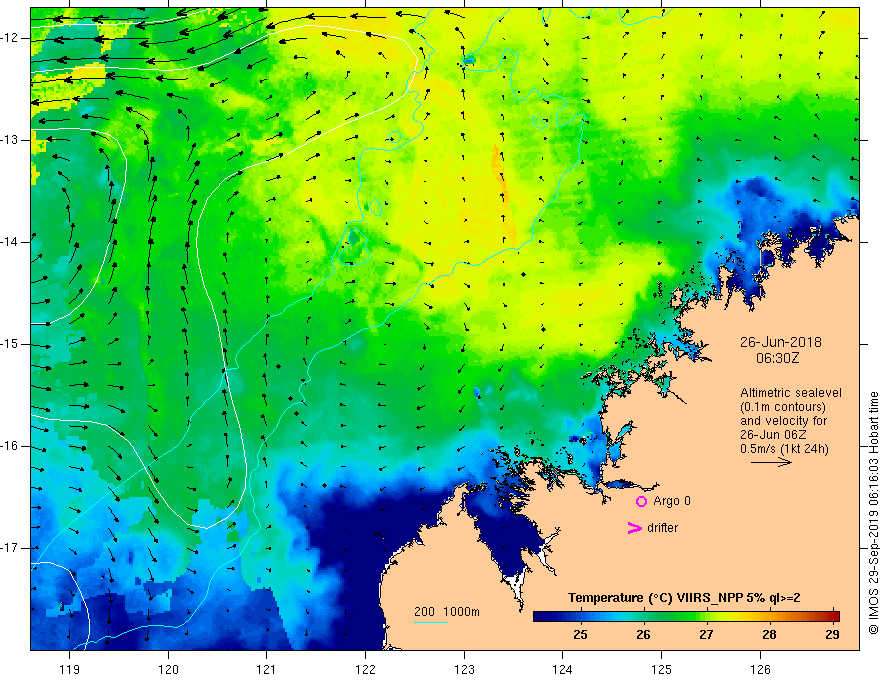Screen dimensions: 880x680
Task: Click the '0.5m/s (1kt 24h)' scale text
Action: [784, 449]
